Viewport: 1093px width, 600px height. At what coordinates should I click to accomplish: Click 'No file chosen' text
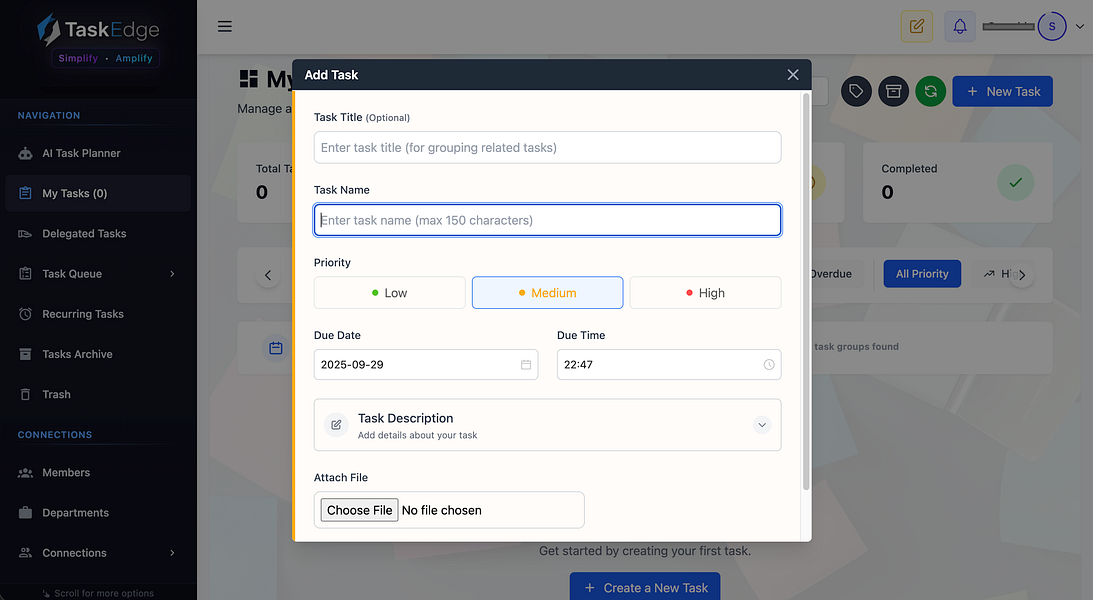pyautogui.click(x=441, y=510)
